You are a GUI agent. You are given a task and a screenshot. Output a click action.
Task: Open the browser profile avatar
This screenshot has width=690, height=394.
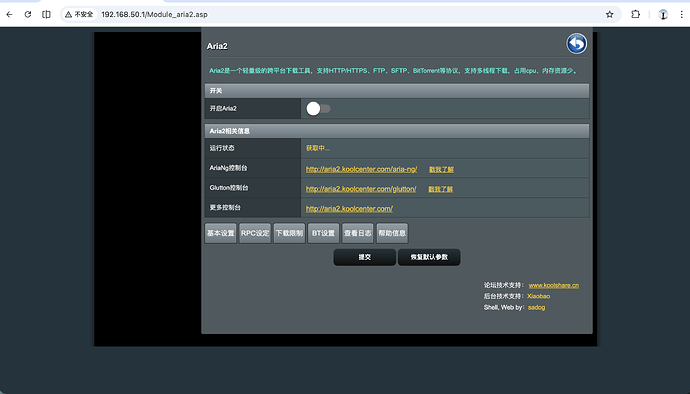[663, 15]
